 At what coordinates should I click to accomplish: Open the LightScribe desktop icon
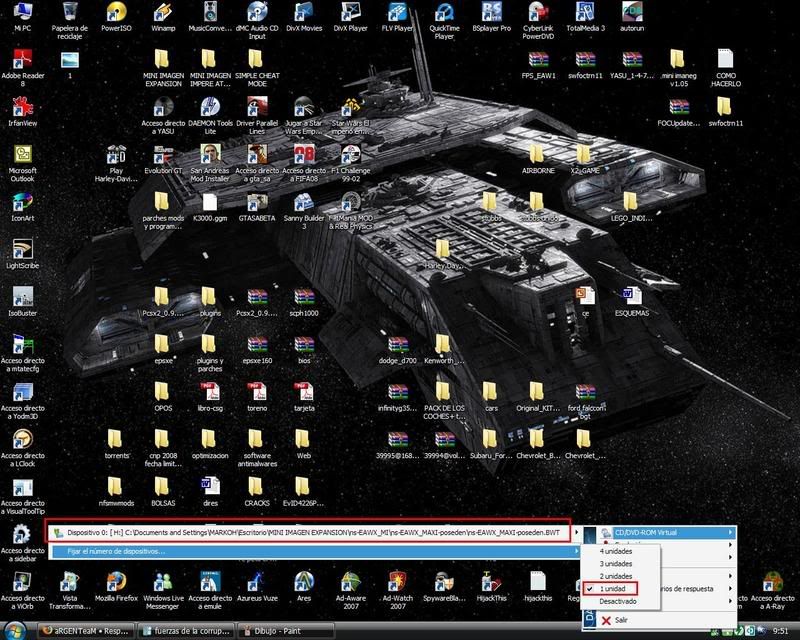tap(22, 254)
